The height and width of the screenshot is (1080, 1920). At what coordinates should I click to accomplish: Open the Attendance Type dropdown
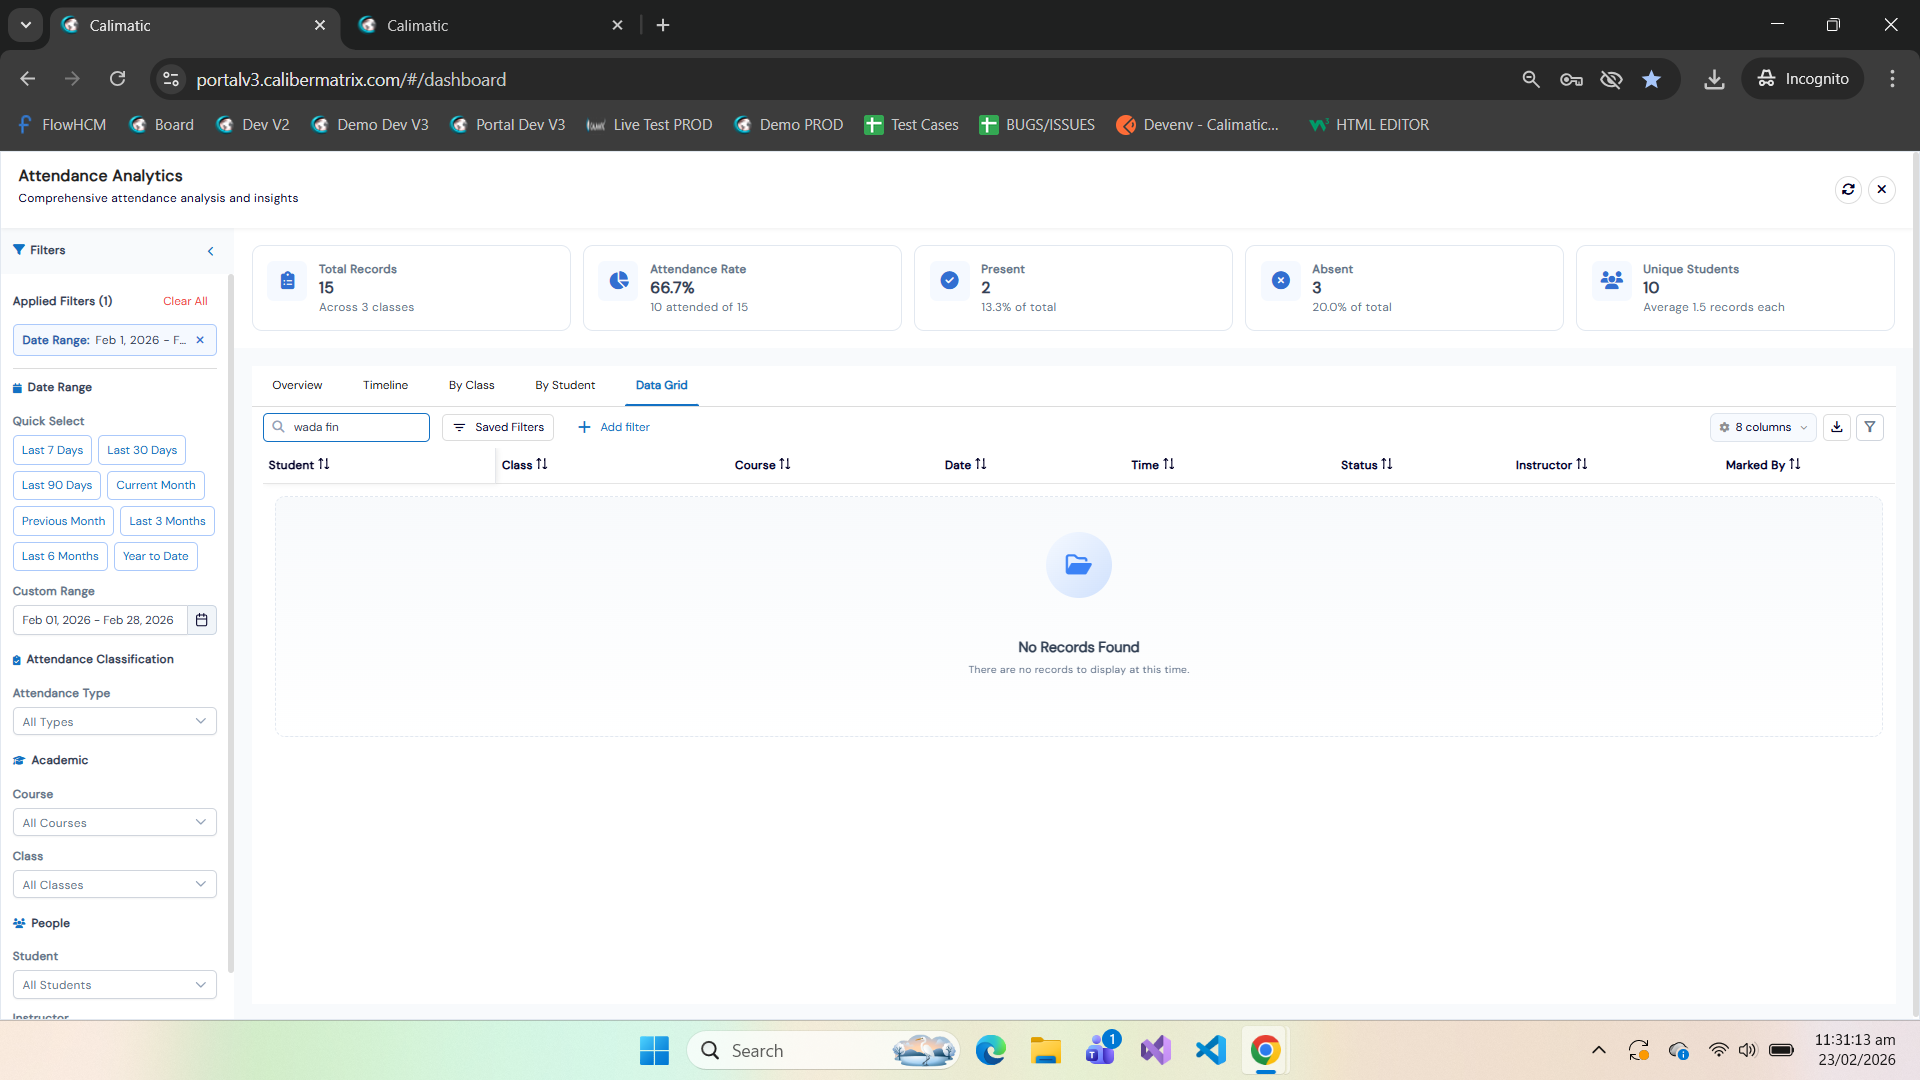[x=114, y=722]
